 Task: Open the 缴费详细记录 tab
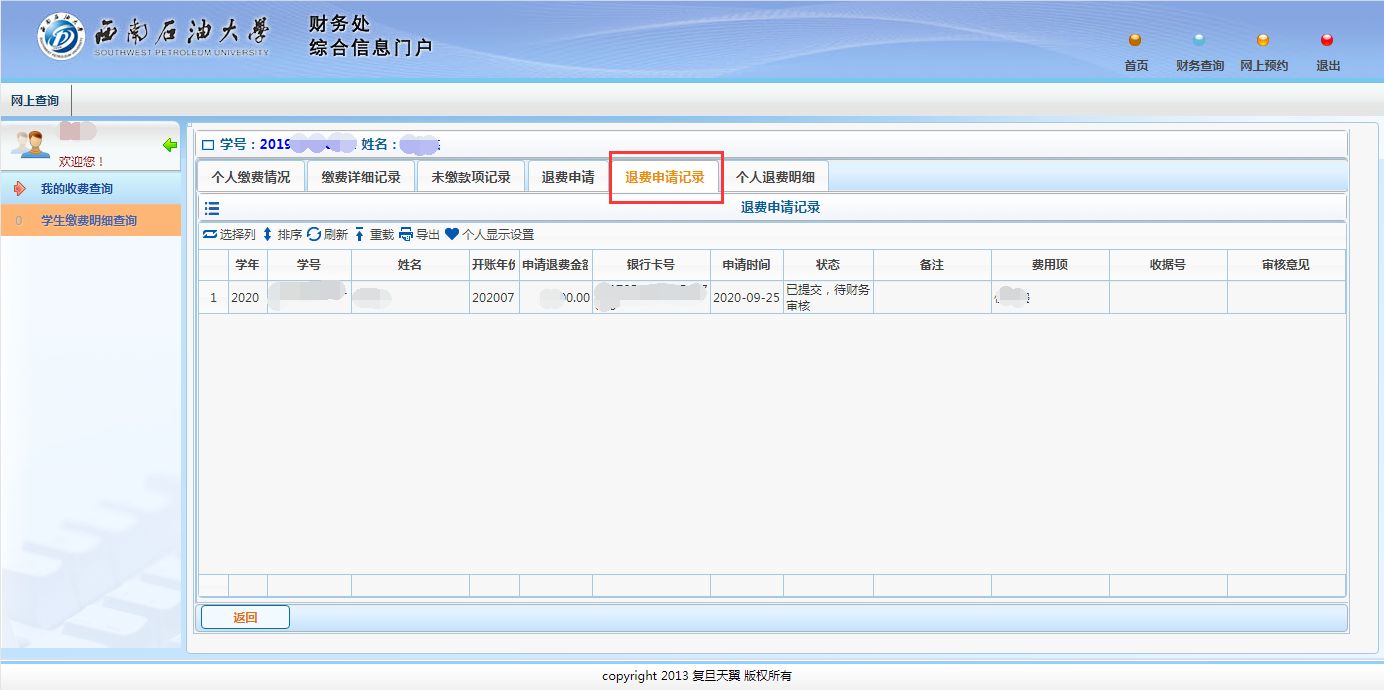pyautogui.click(x=361, y=177)
